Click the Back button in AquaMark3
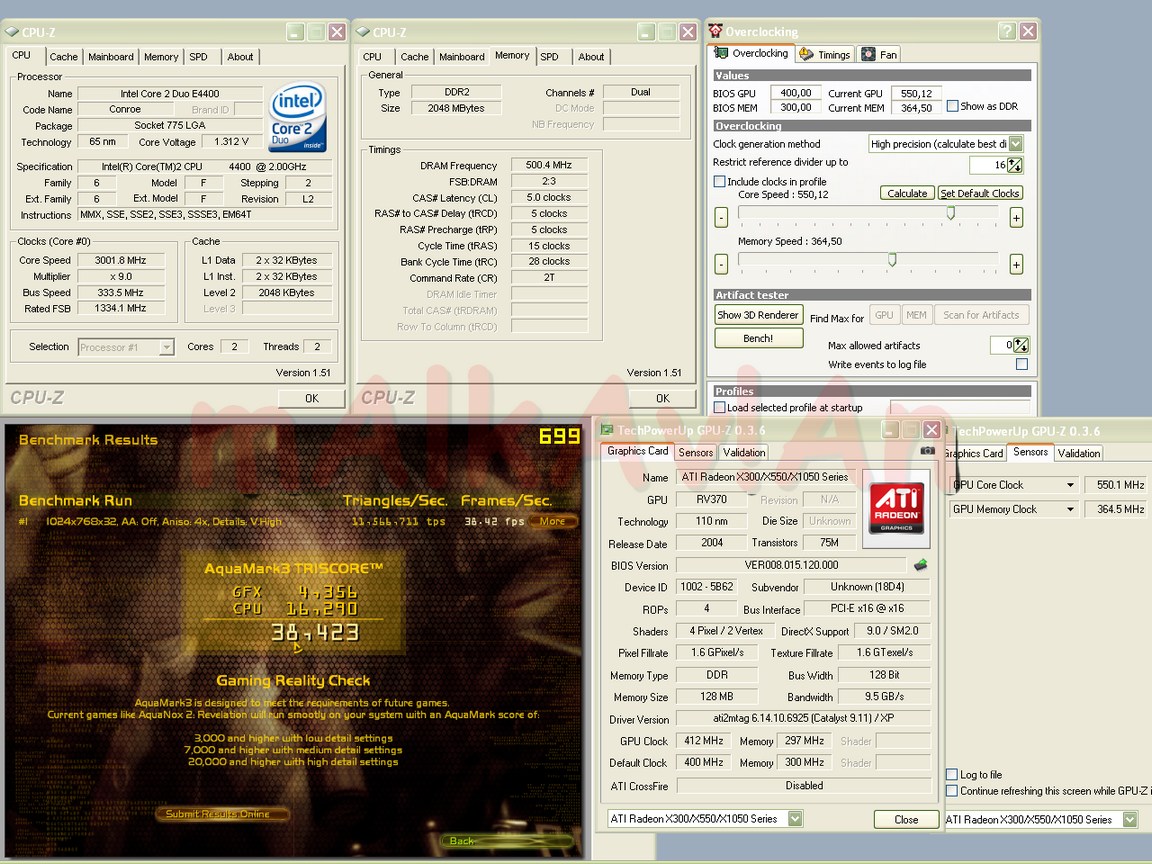 pyautogui.click(x=507, y=840)
